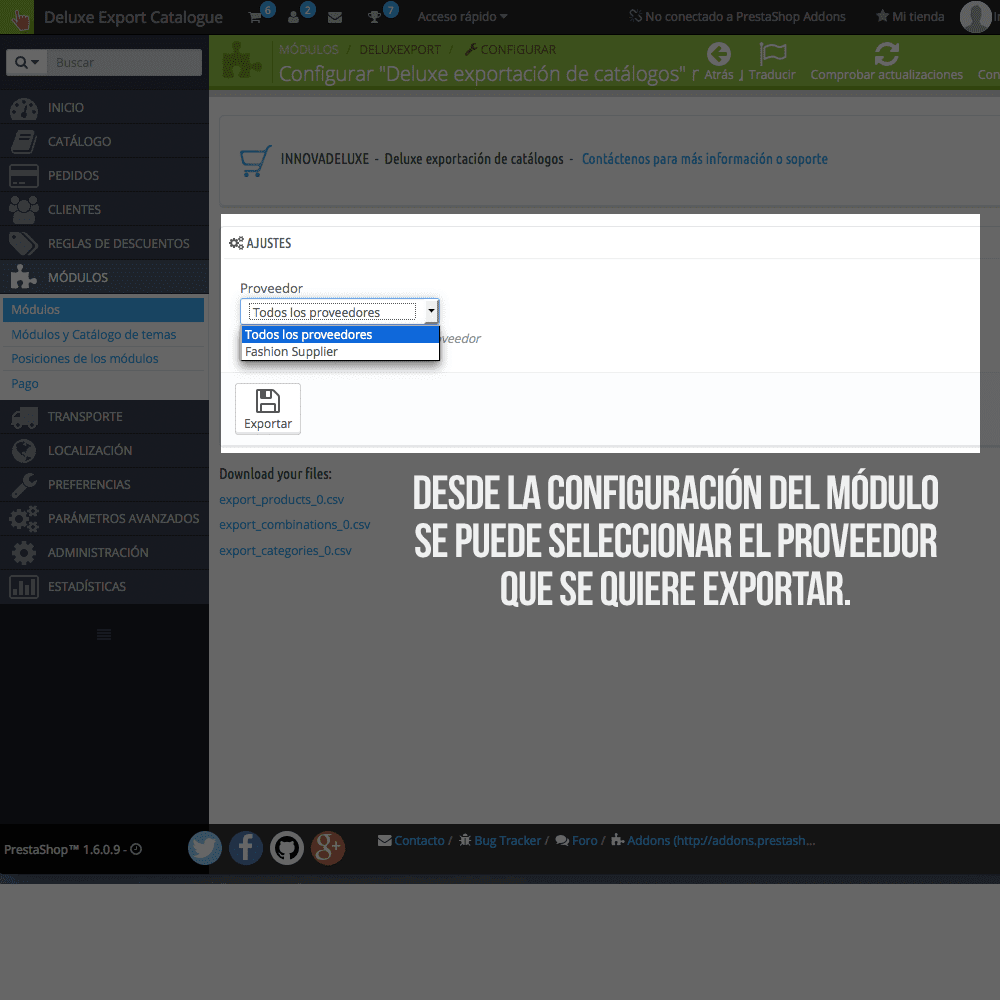The height and width of the screenshot is (1000, 1000).
Task: Open Módulos y Catálogo de temas
Action: (94, 334)
